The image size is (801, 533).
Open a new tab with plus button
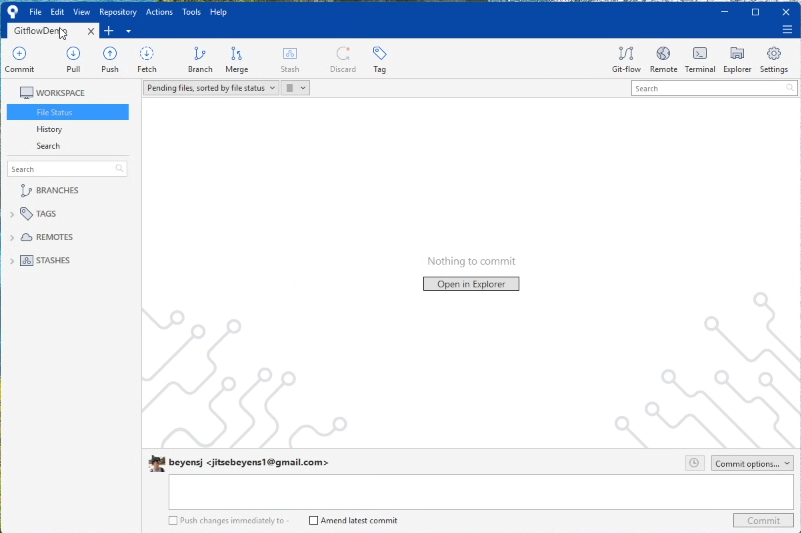coord(109,31)
